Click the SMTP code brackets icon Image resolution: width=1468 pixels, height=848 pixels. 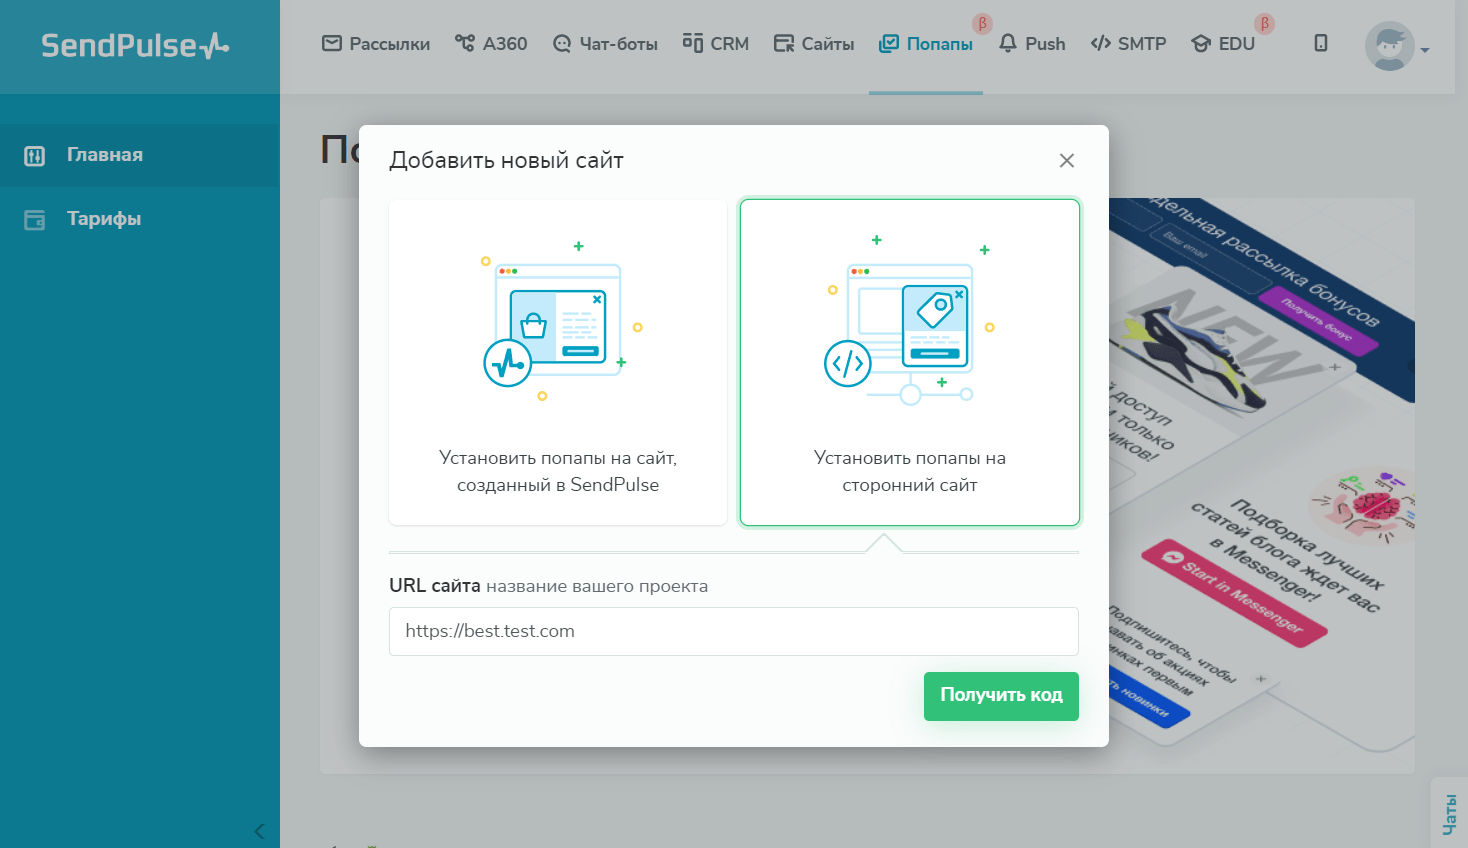(1101, 44)
